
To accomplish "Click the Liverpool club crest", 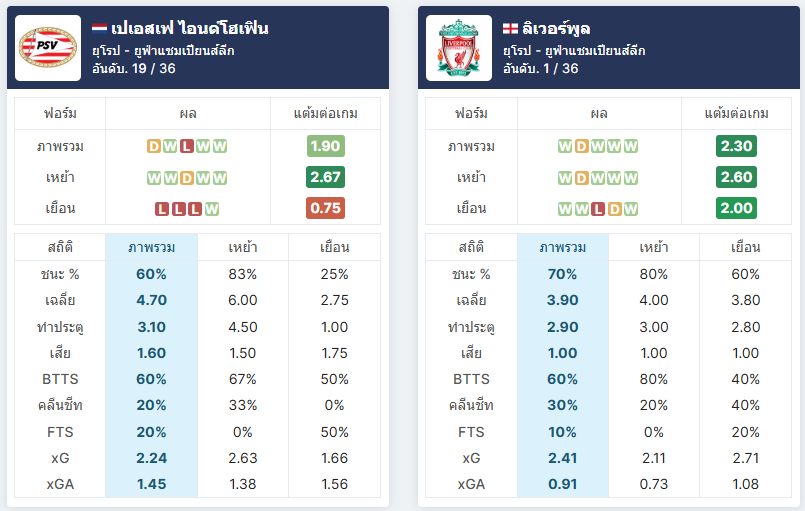I will pyautogui.click(x=458, y=48).
